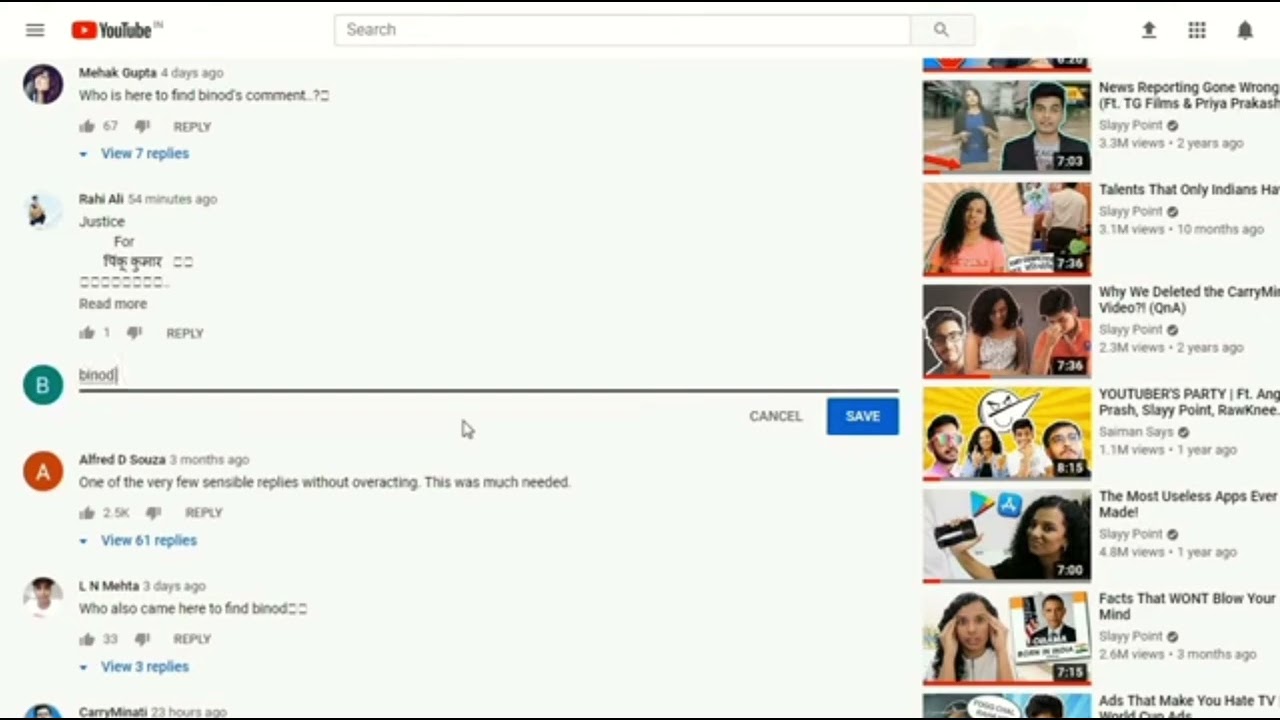Viewport: 1280px width, 720px height.
Task: Dislike L N Mehta's comment
Action: tap(142, 639)
